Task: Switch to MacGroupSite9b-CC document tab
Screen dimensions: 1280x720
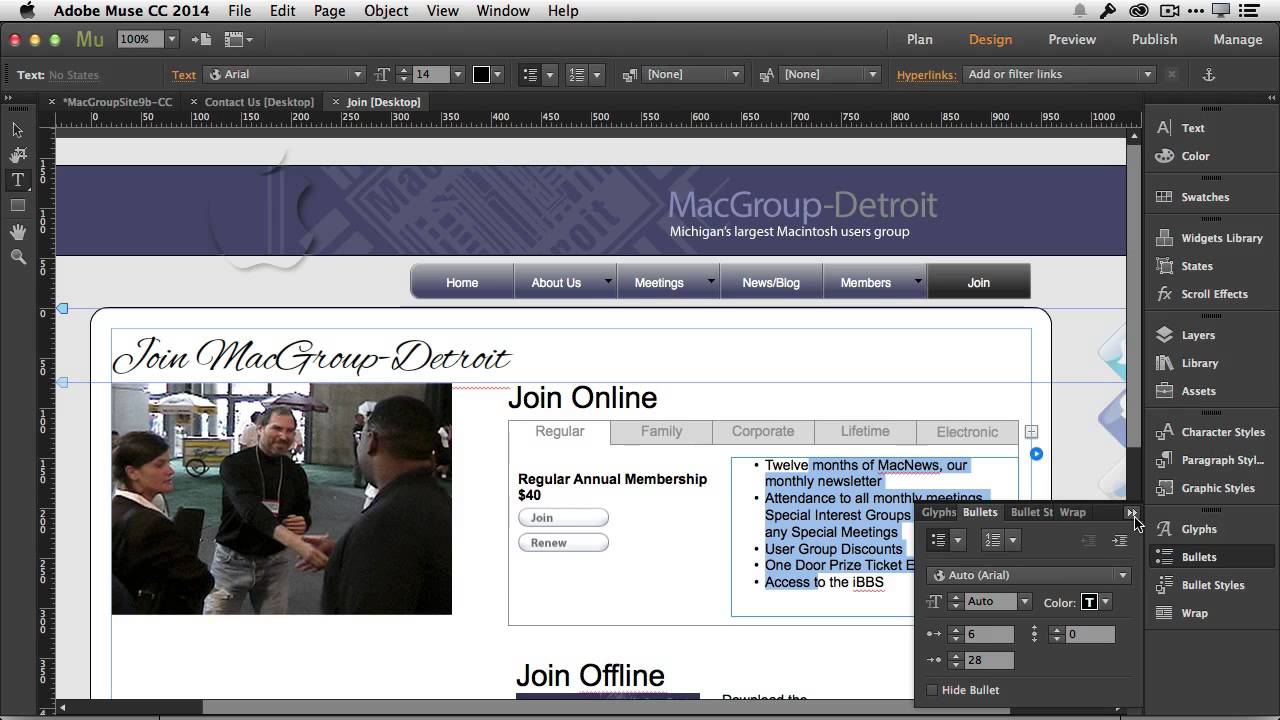Action: (117, 102)
